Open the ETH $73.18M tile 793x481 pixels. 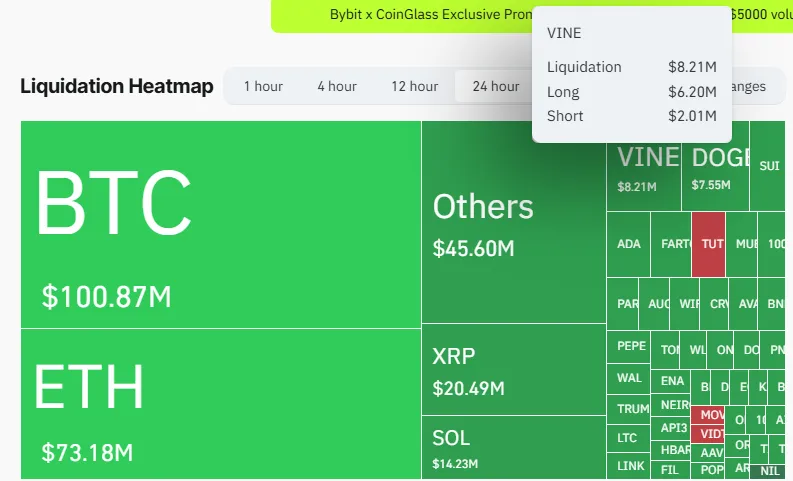[x=220, y=403]
